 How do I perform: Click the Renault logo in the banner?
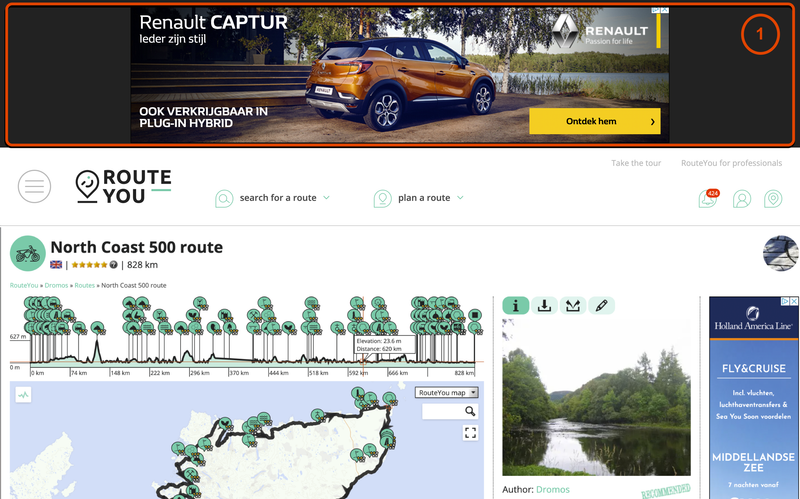click(601, 32)
